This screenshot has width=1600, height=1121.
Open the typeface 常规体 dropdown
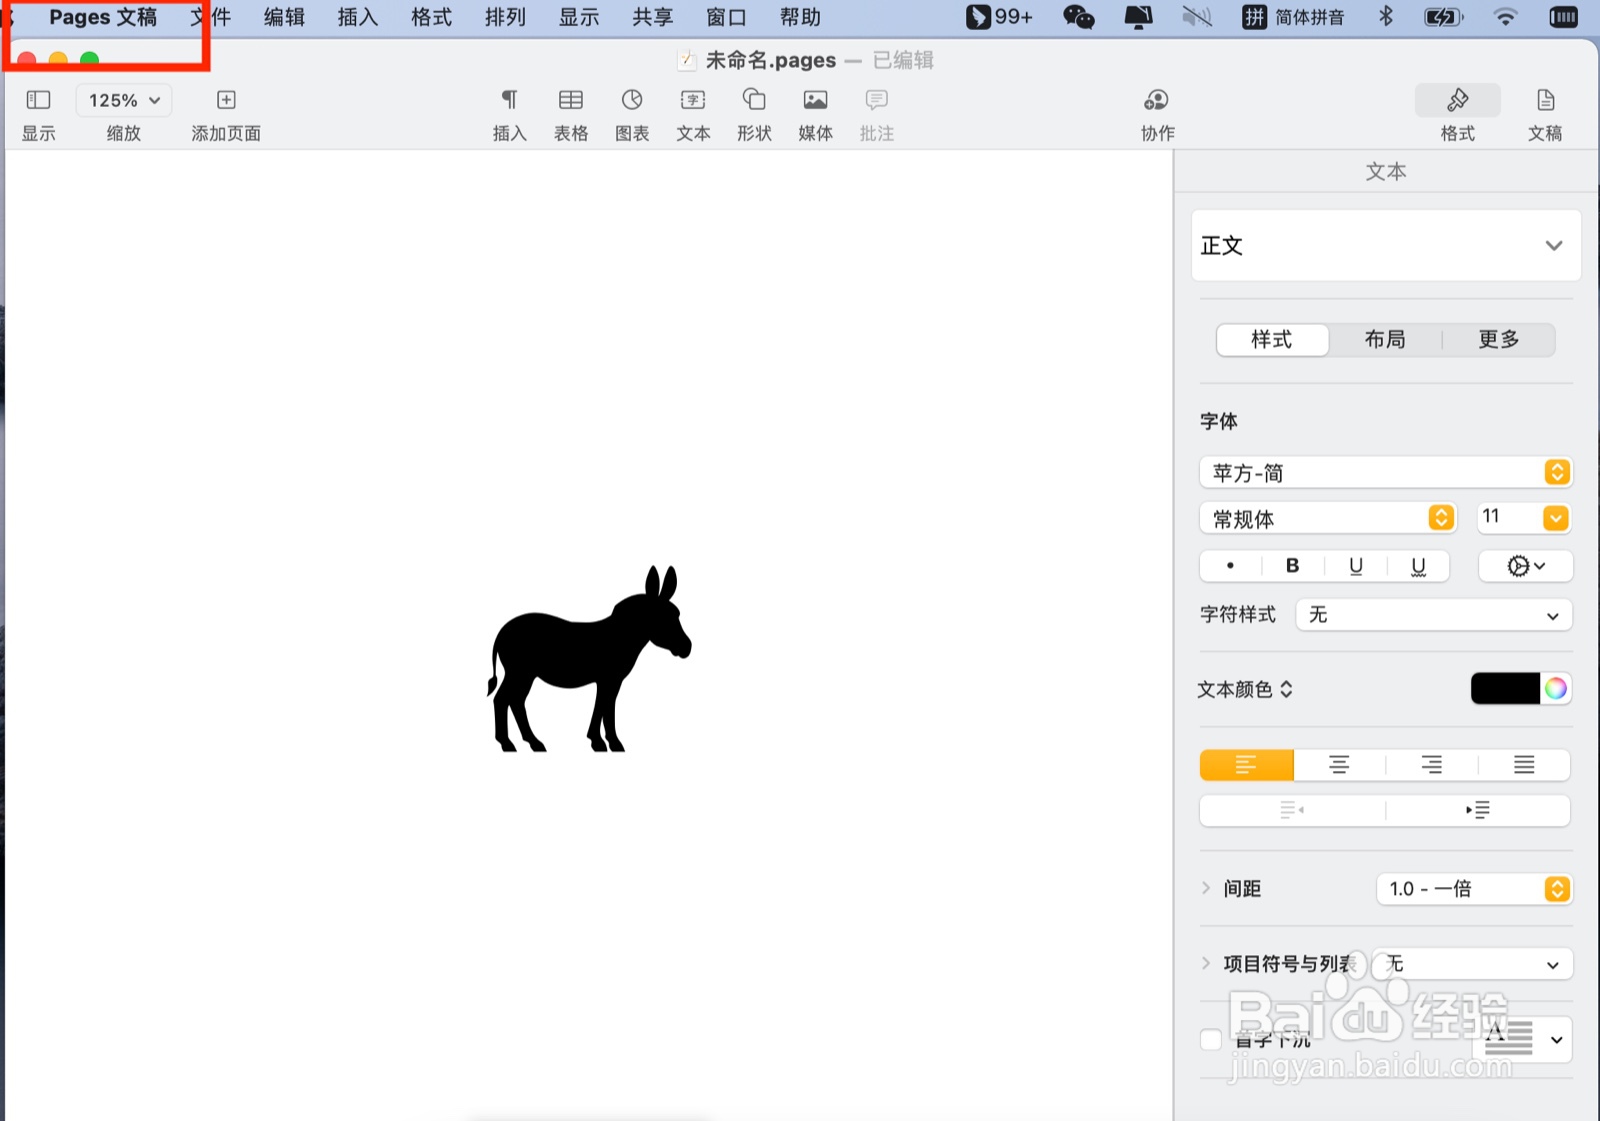point(1327,518)
